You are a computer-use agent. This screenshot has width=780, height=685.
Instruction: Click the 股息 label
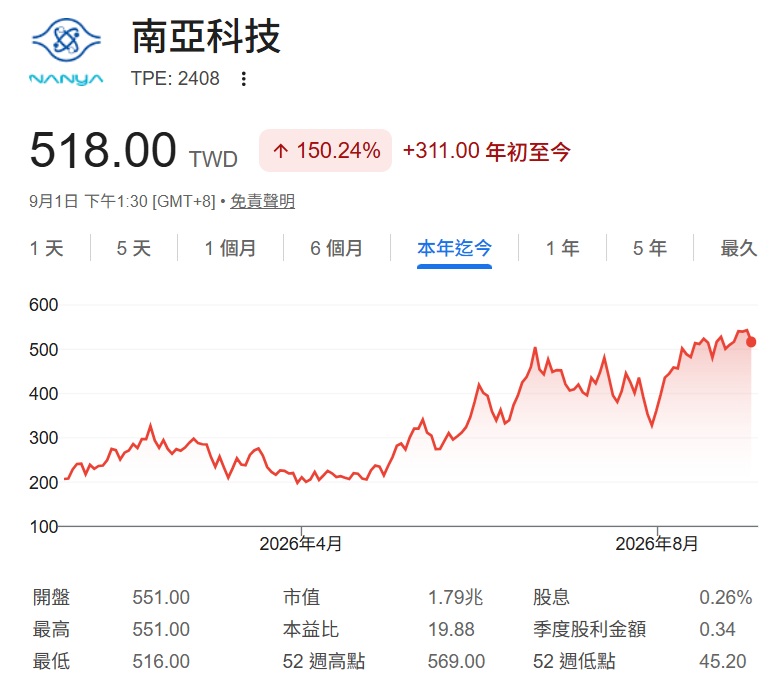pos(551,597)
